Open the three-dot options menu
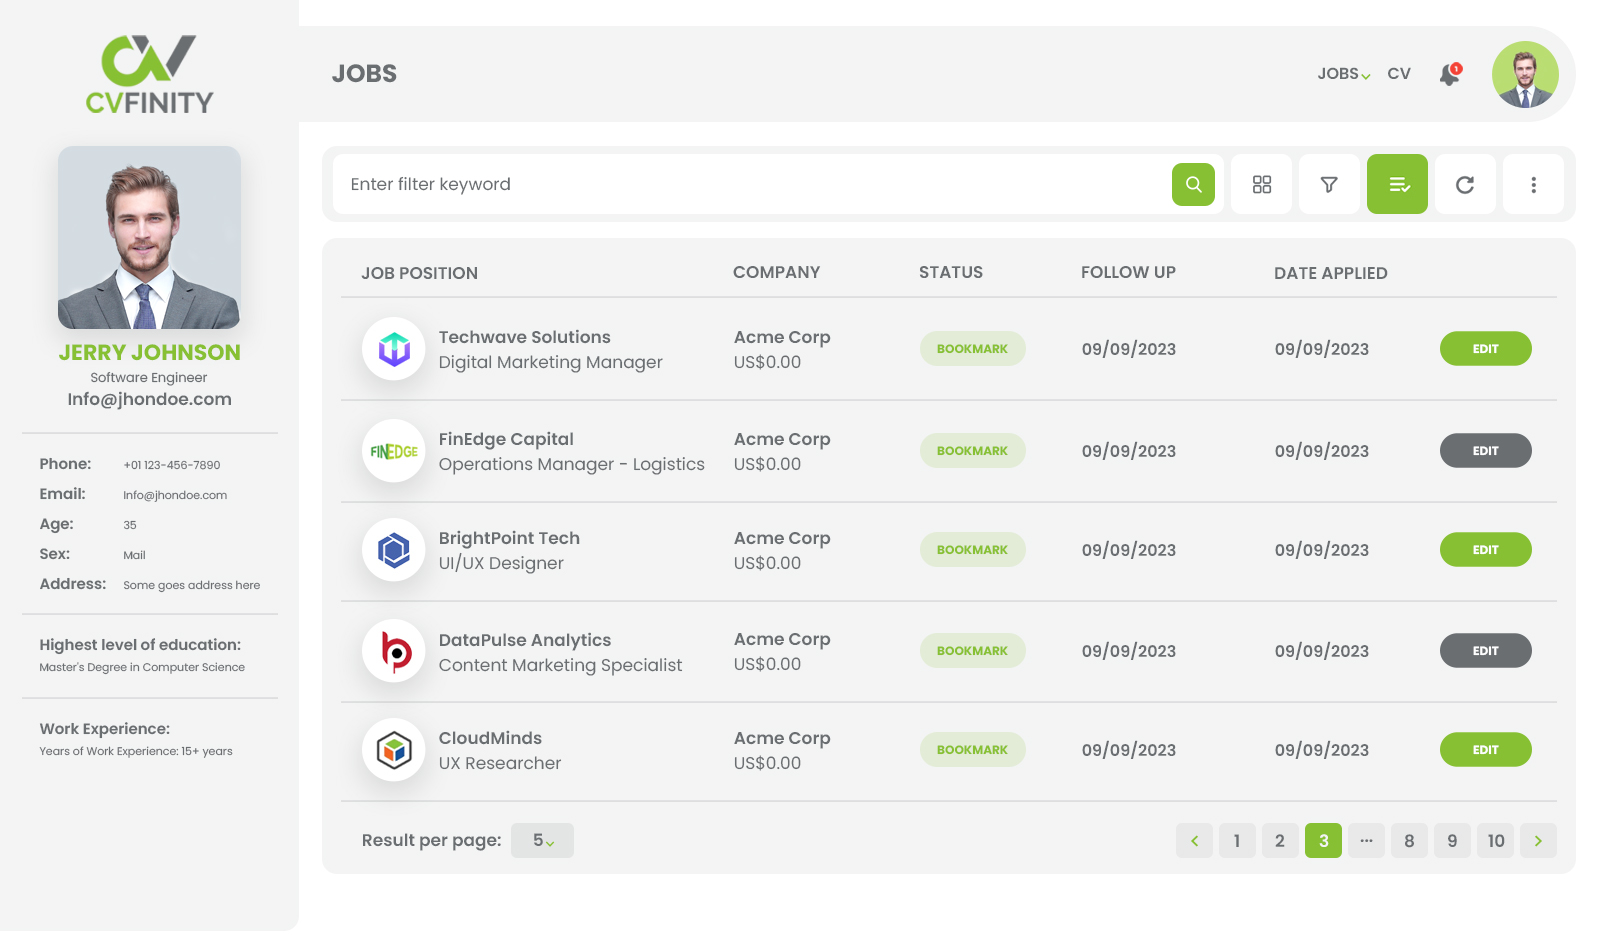The image size is (1600, 949). [x=1533, y=184]
